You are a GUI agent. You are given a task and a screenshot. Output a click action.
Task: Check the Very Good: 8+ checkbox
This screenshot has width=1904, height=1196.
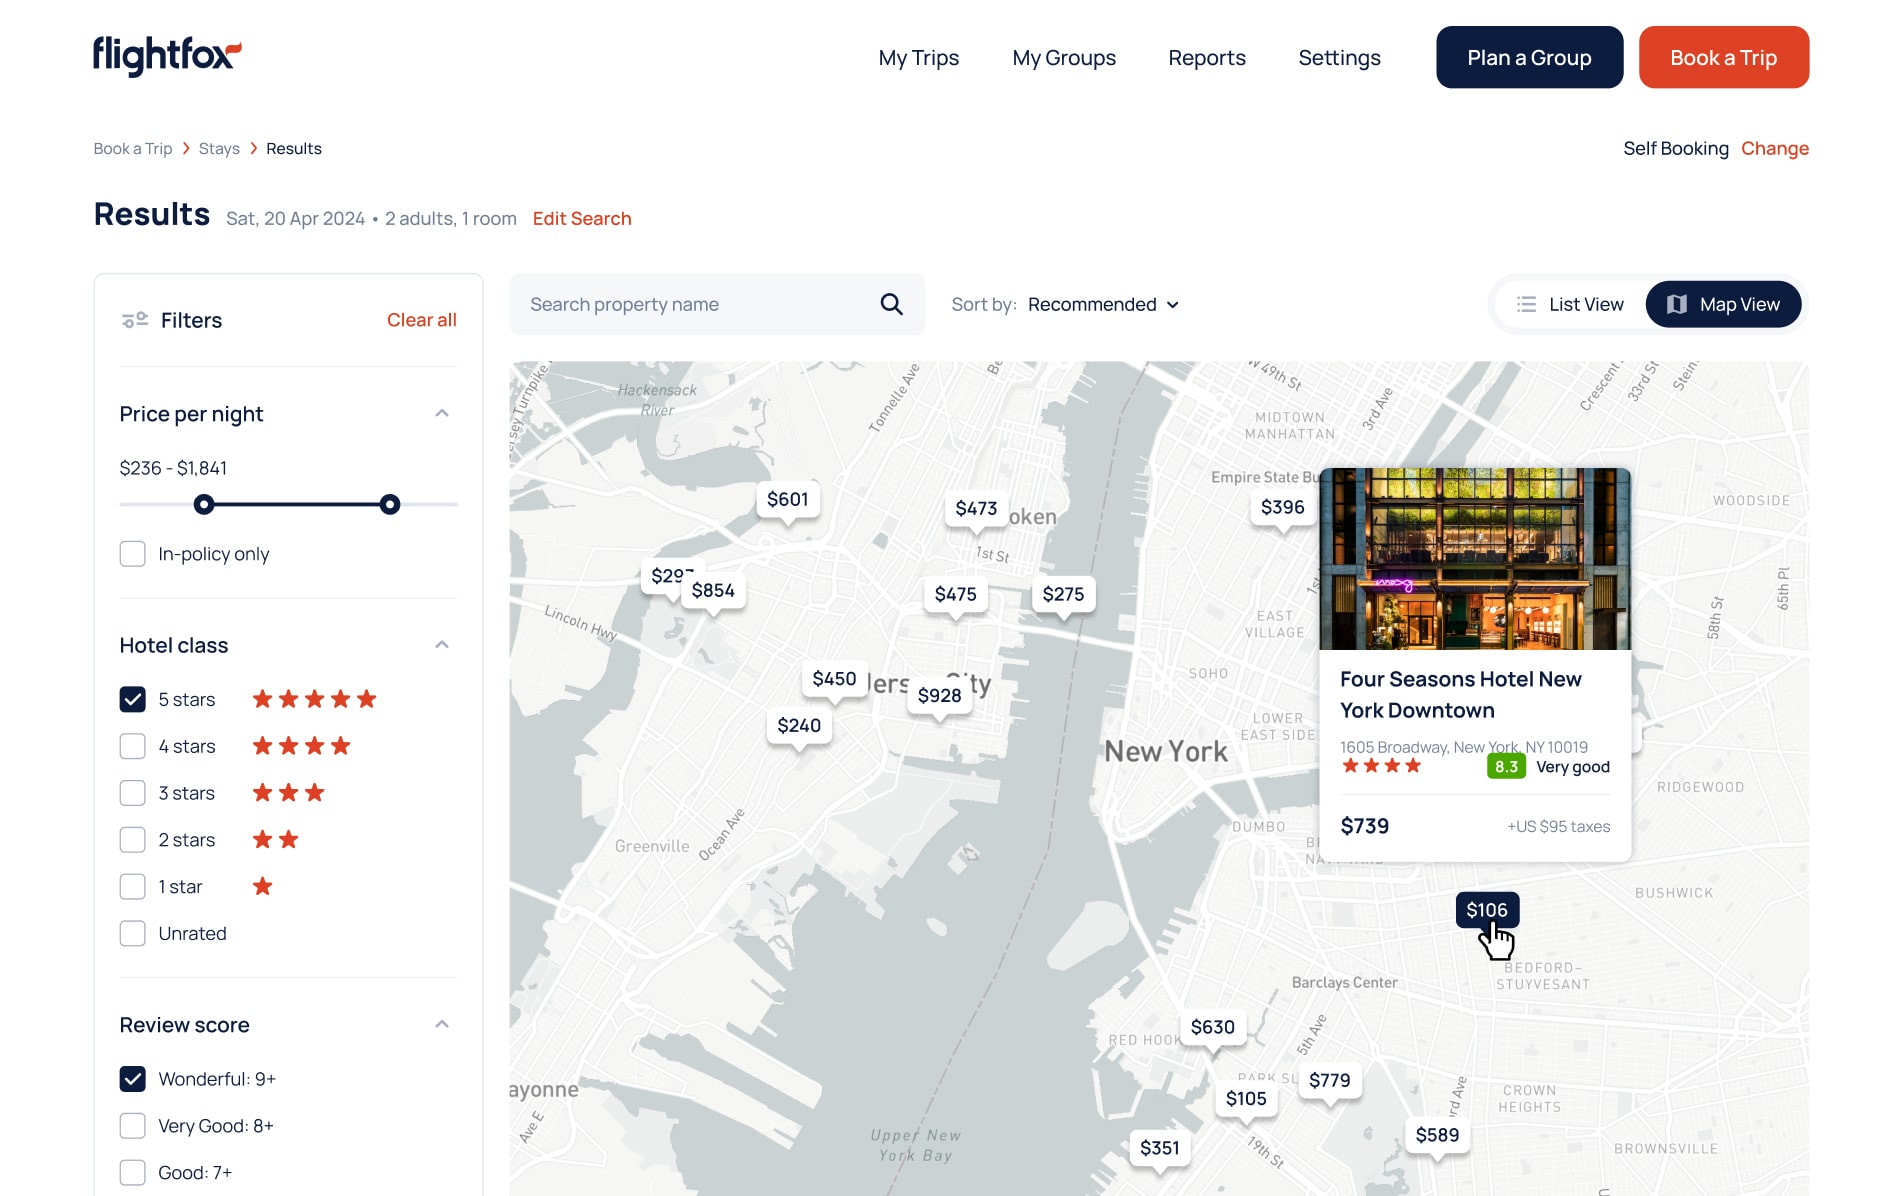(x=133, y=1126)
